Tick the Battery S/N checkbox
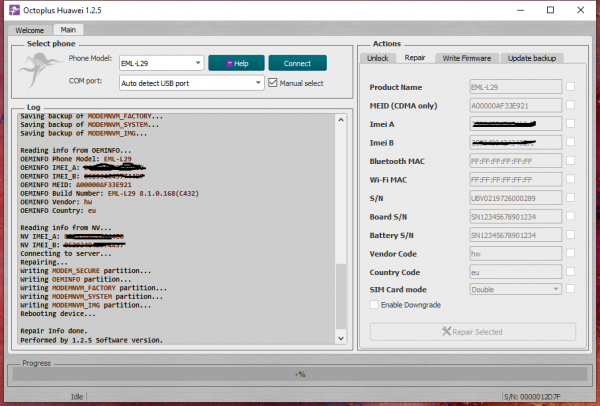The image size is (600, 406). coord(570,235)
